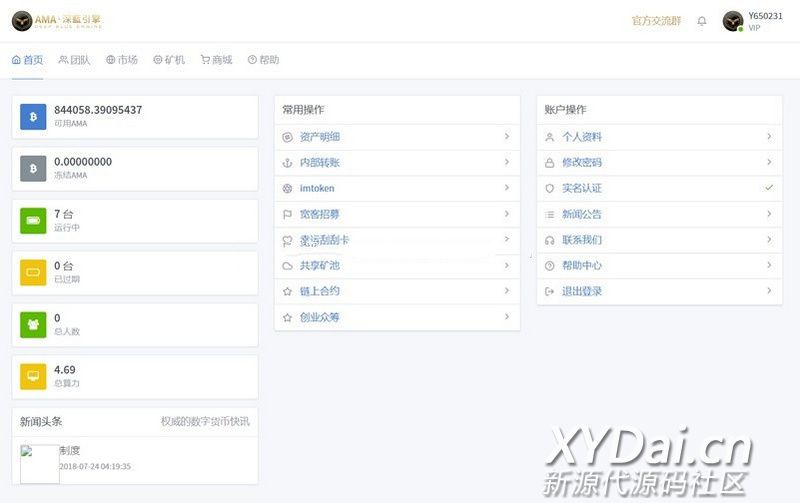Expand the 资产明细 row arrow
This screenshot has width=800, height=503.
pyautogui.click(x=506, y=136)
